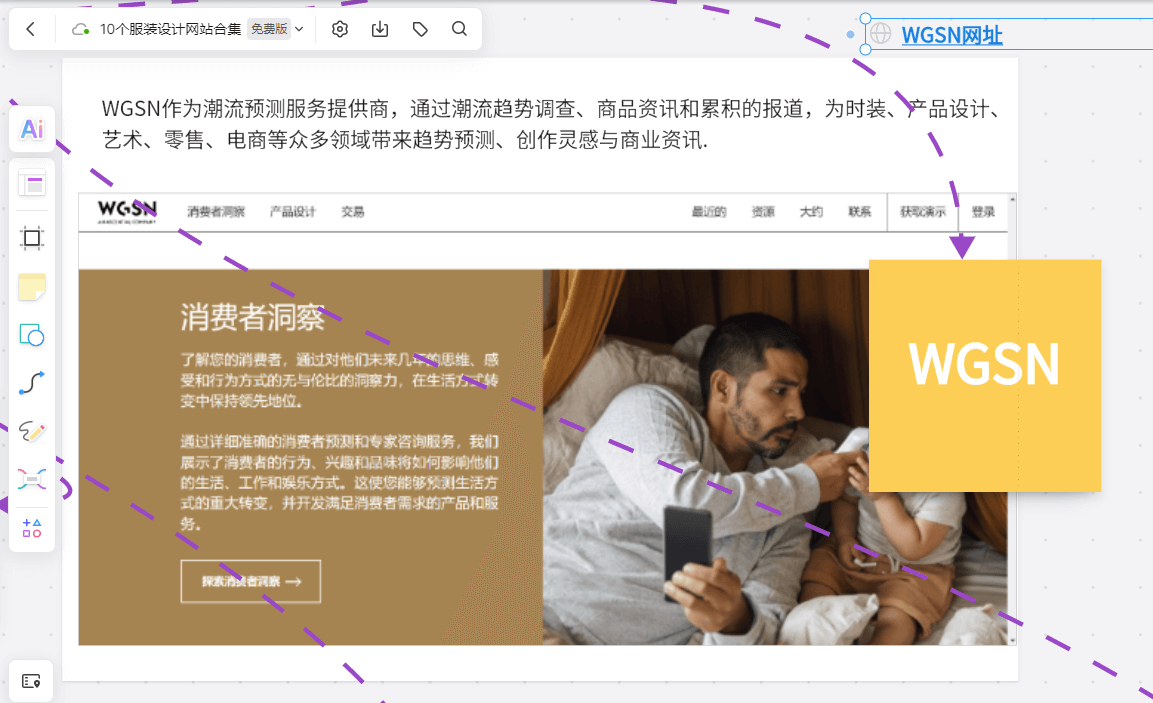The width and height of the screenshot is (1153, 703).
Task: Open the minimap icon at bottom left
Action: 31,681
